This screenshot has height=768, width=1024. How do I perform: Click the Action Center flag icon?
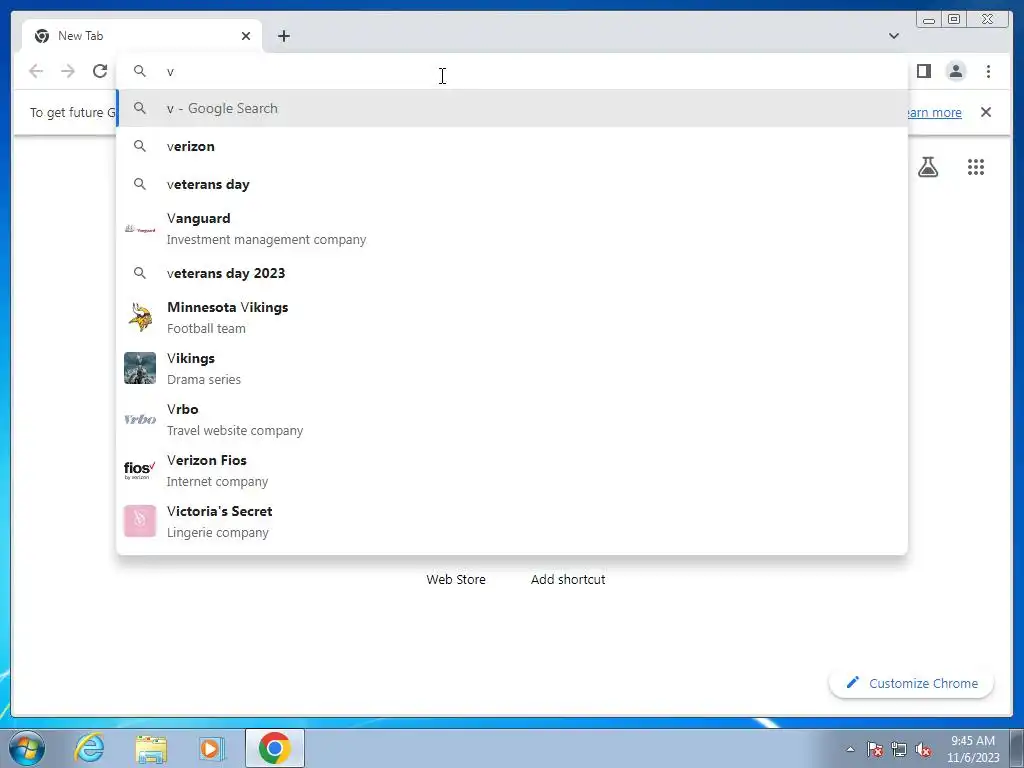click(874, 749)
